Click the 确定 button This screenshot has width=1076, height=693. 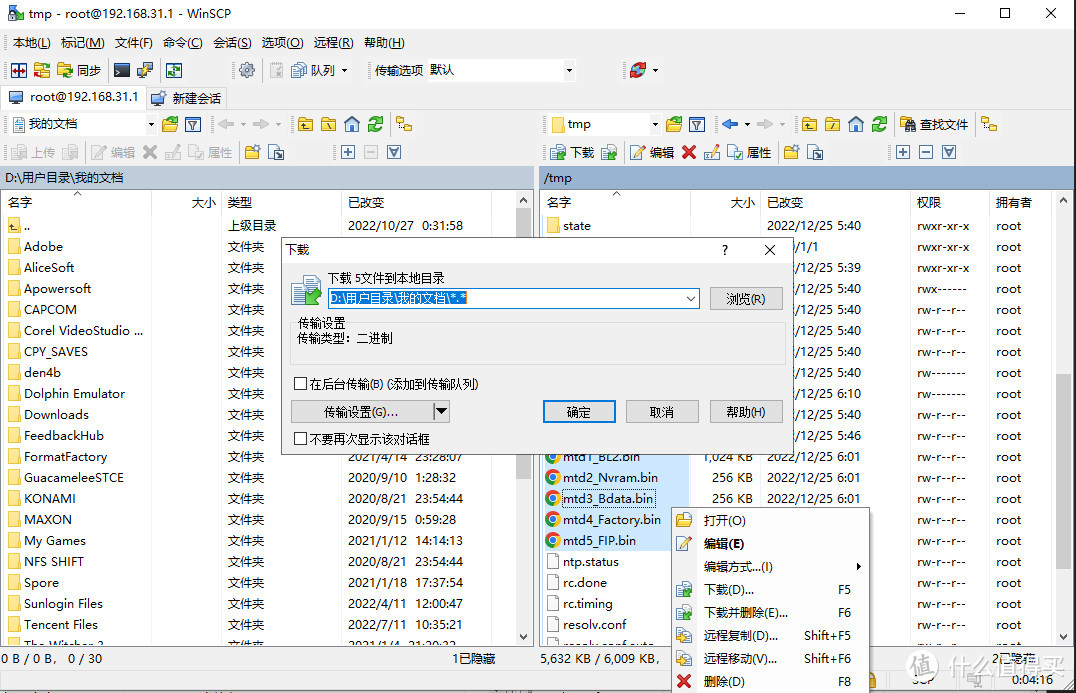coord(578,412)
